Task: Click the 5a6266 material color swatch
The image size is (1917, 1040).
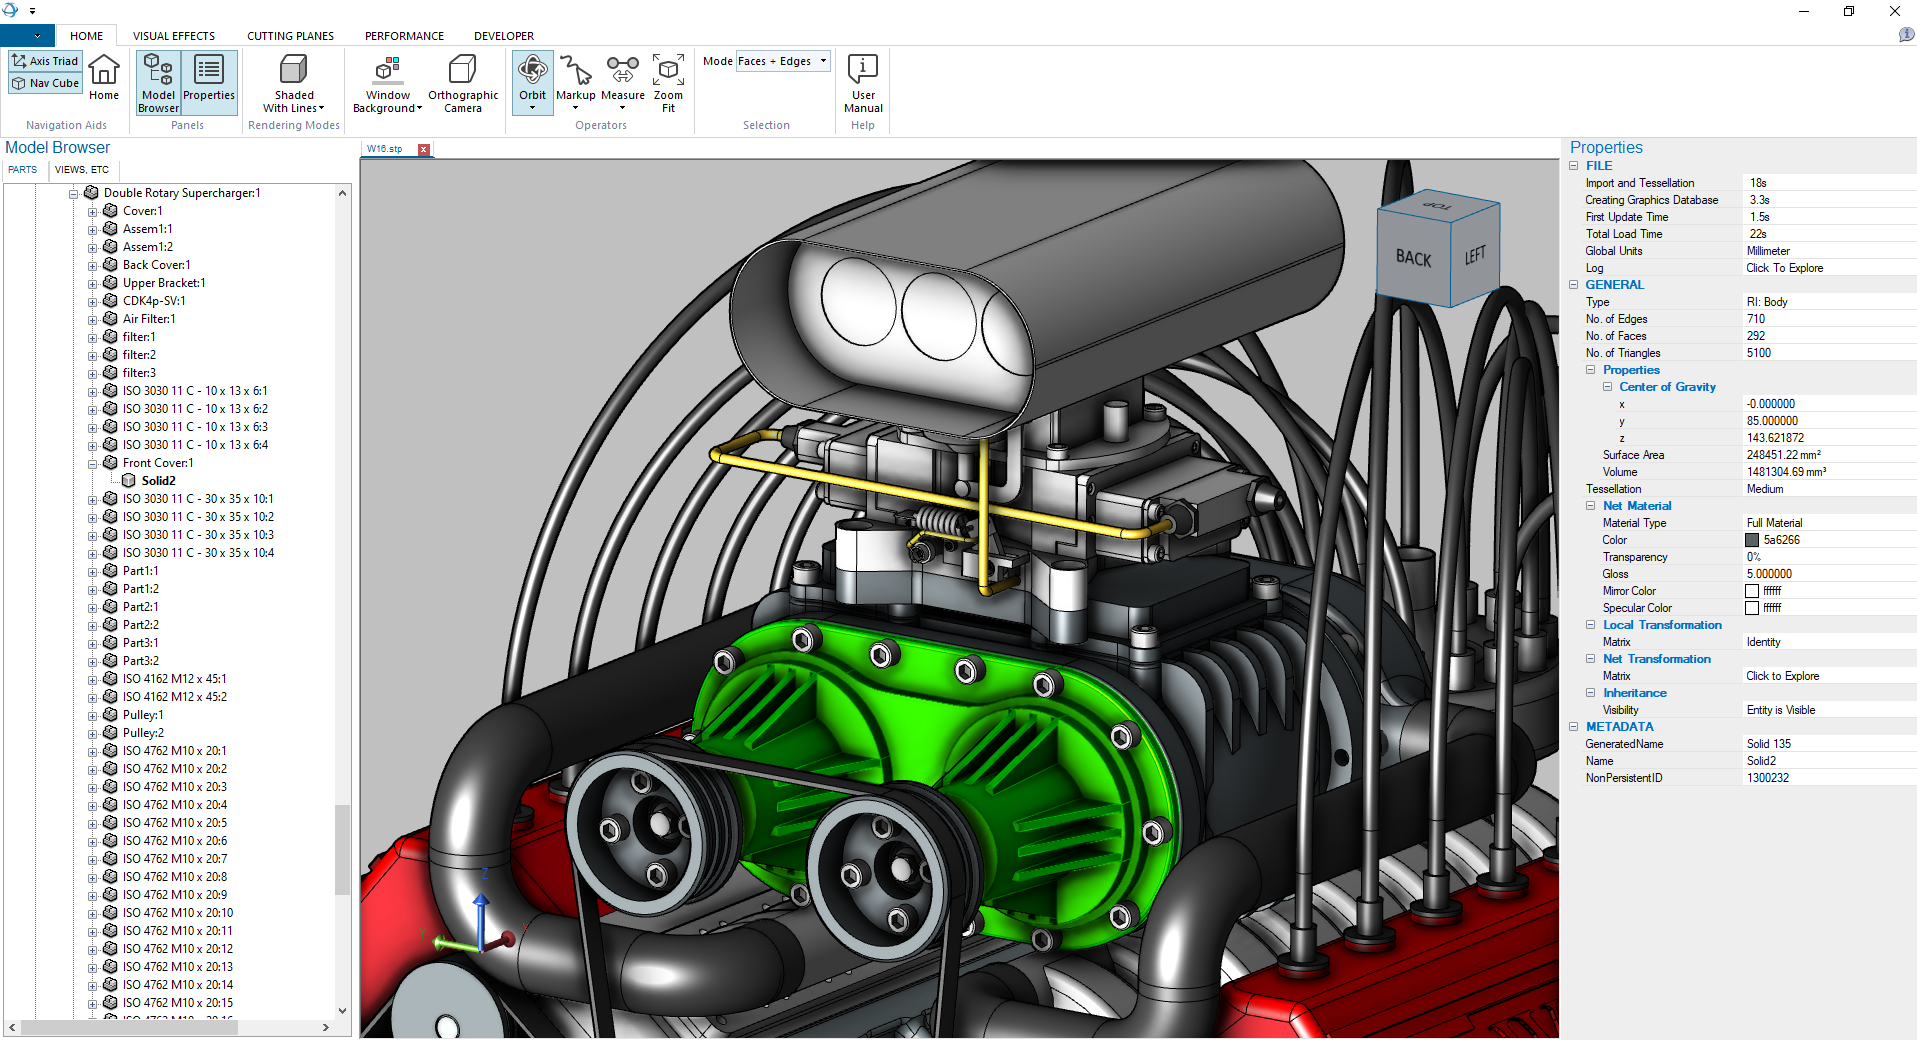Action: pos(1752,540)
